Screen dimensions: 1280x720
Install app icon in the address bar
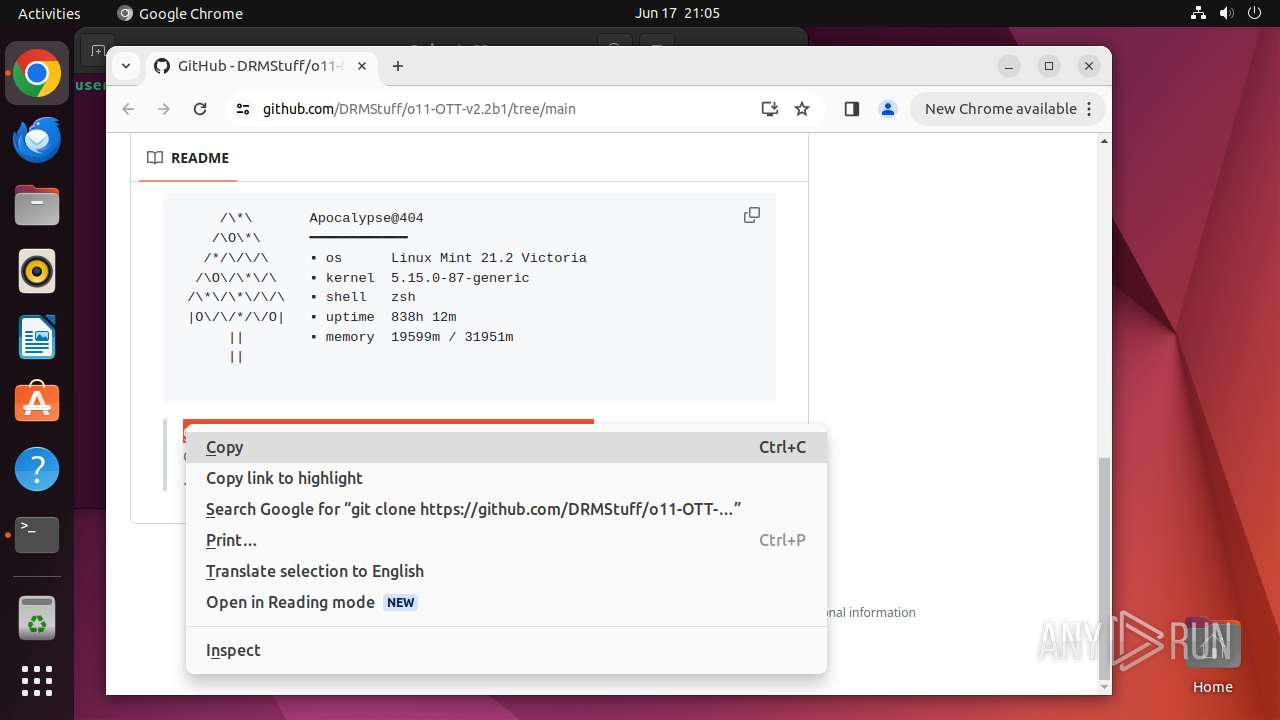point(769,109)
